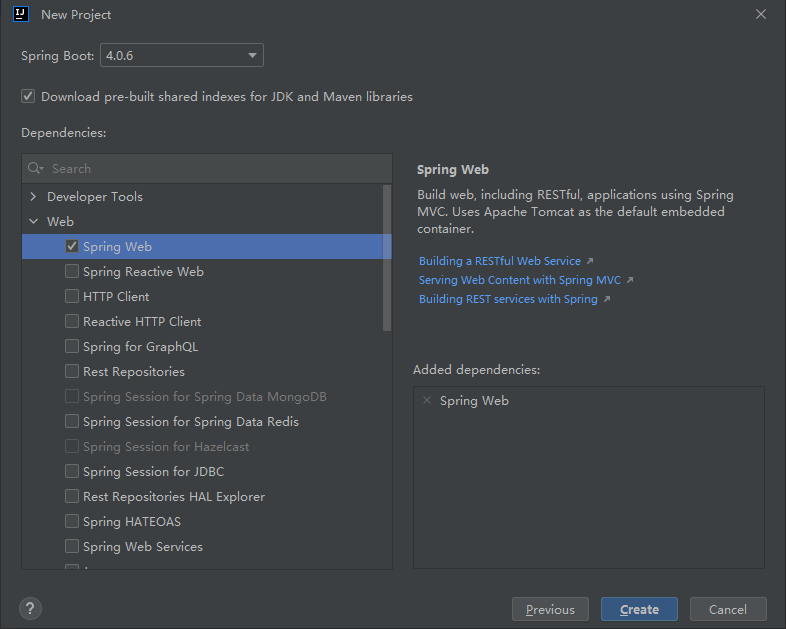This screenshot has height=629, width=786.
Task: Click arrow icon beside Serving Web Content link
Action: tap(630, 280)
